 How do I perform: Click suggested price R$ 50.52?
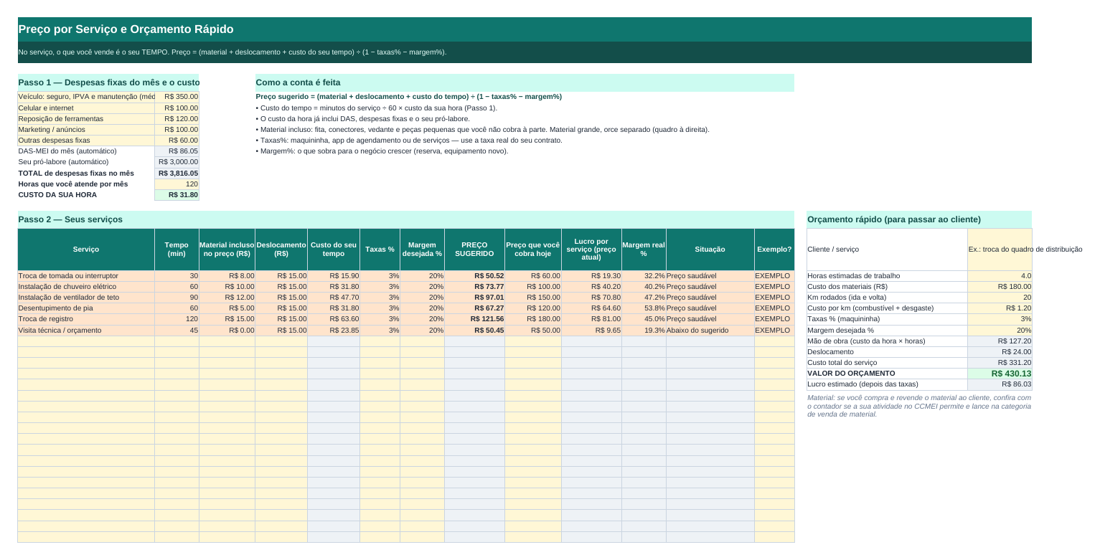tap(474, 276)
